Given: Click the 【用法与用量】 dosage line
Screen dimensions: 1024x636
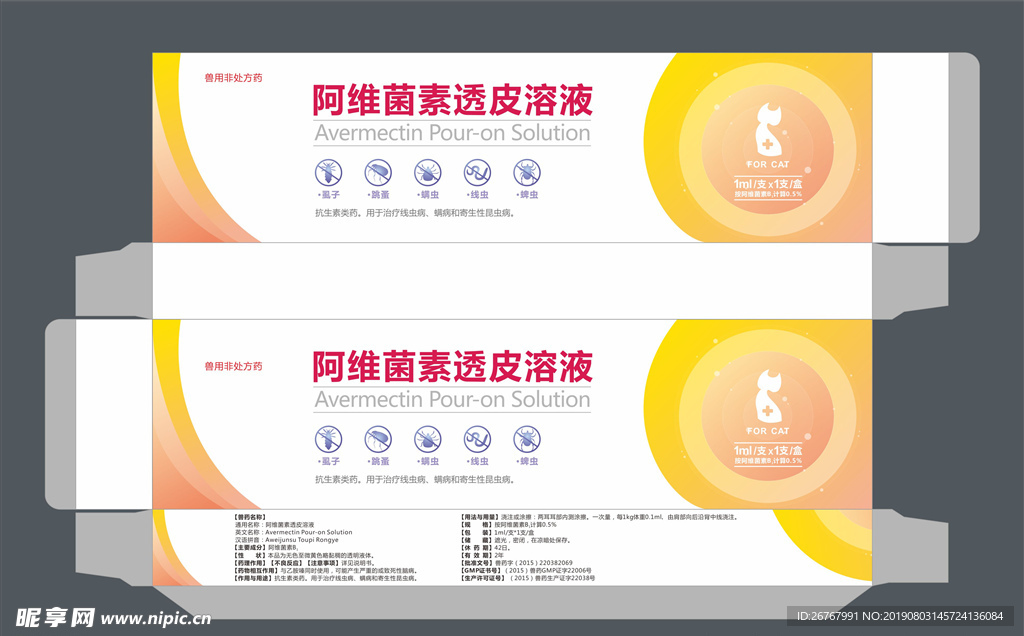Looking at the screenshot, I should (x=600, y=517).
